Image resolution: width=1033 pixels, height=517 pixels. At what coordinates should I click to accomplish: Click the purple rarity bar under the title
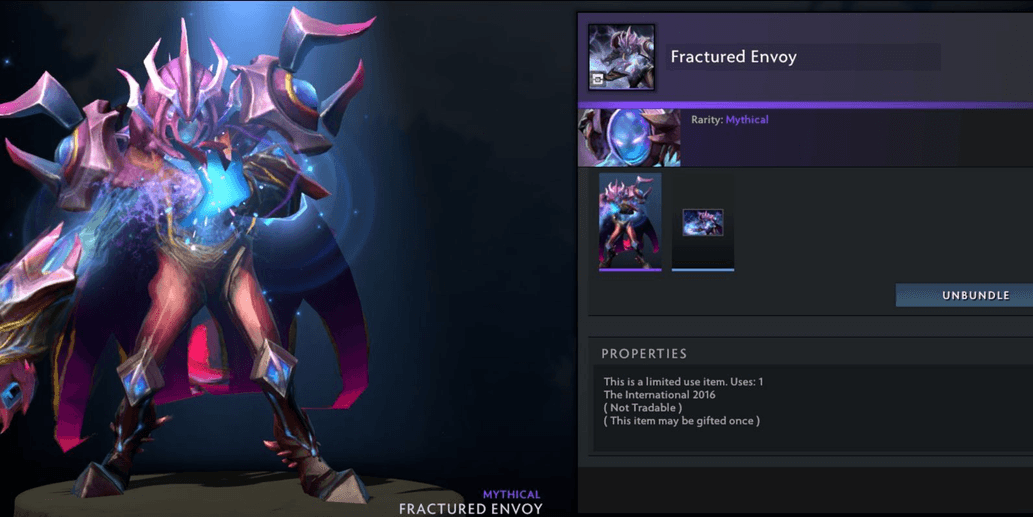pyautogui.click(x=805, y=105)
